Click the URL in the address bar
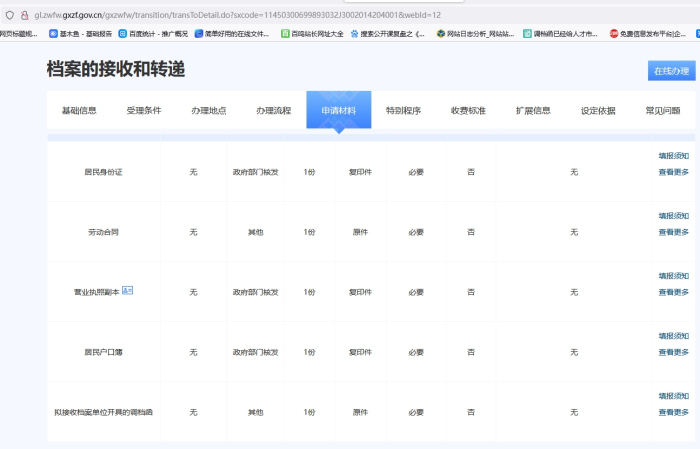700x449 pixels. [238, 15]
